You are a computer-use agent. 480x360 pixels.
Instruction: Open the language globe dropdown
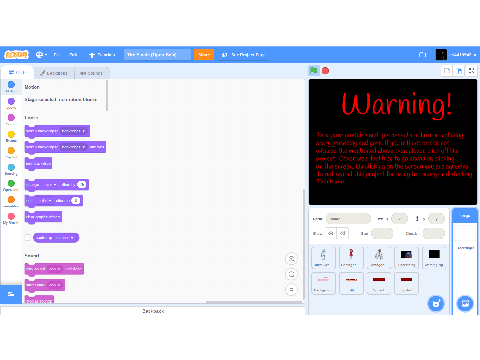[x=41, y=55]
